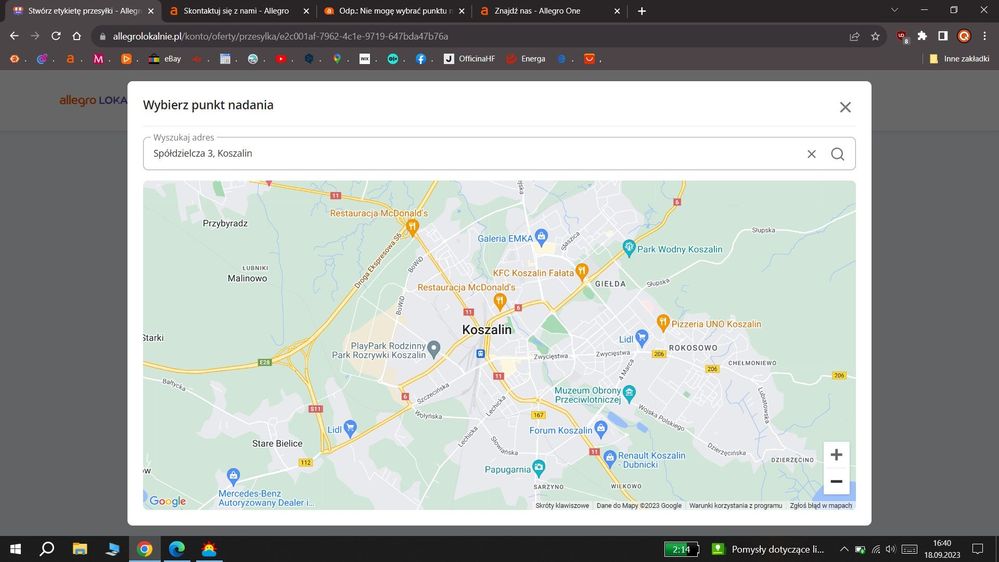Screen dimensions: 999x562
Task: Open the Extensions puzzle menu
Action: pos(922,36)
